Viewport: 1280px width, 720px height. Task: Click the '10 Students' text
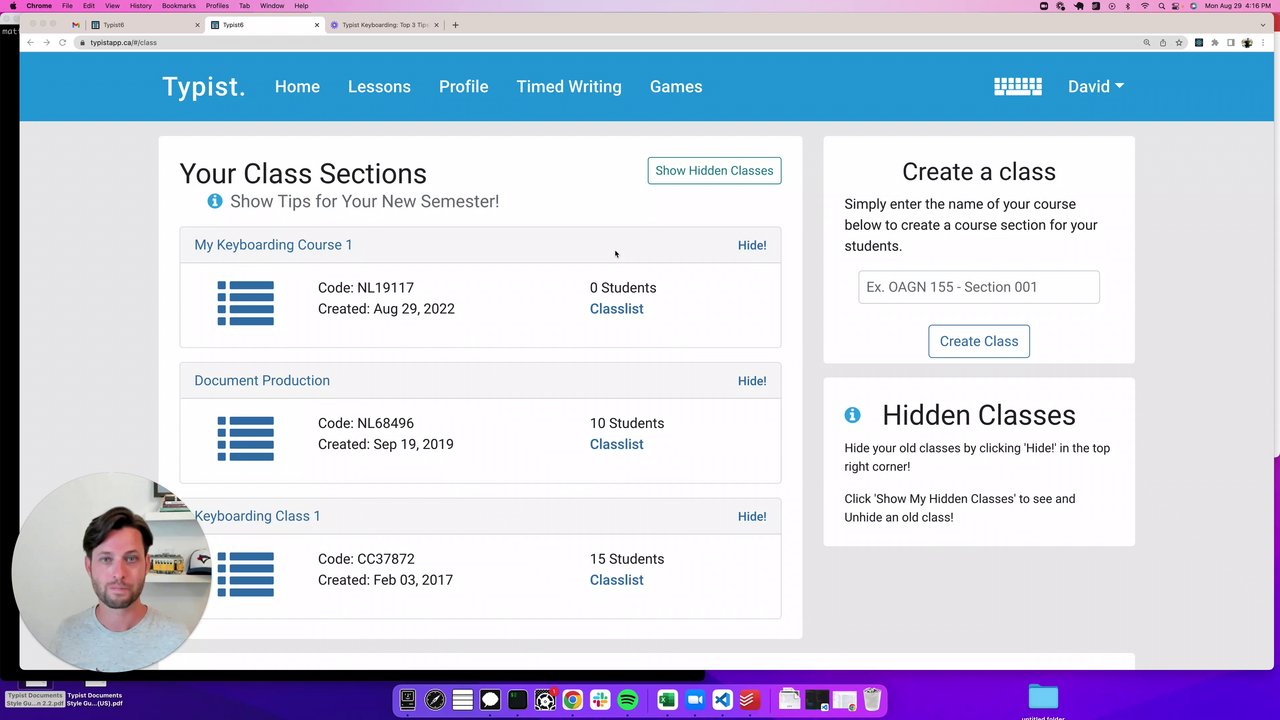click(x=627, y=423)
